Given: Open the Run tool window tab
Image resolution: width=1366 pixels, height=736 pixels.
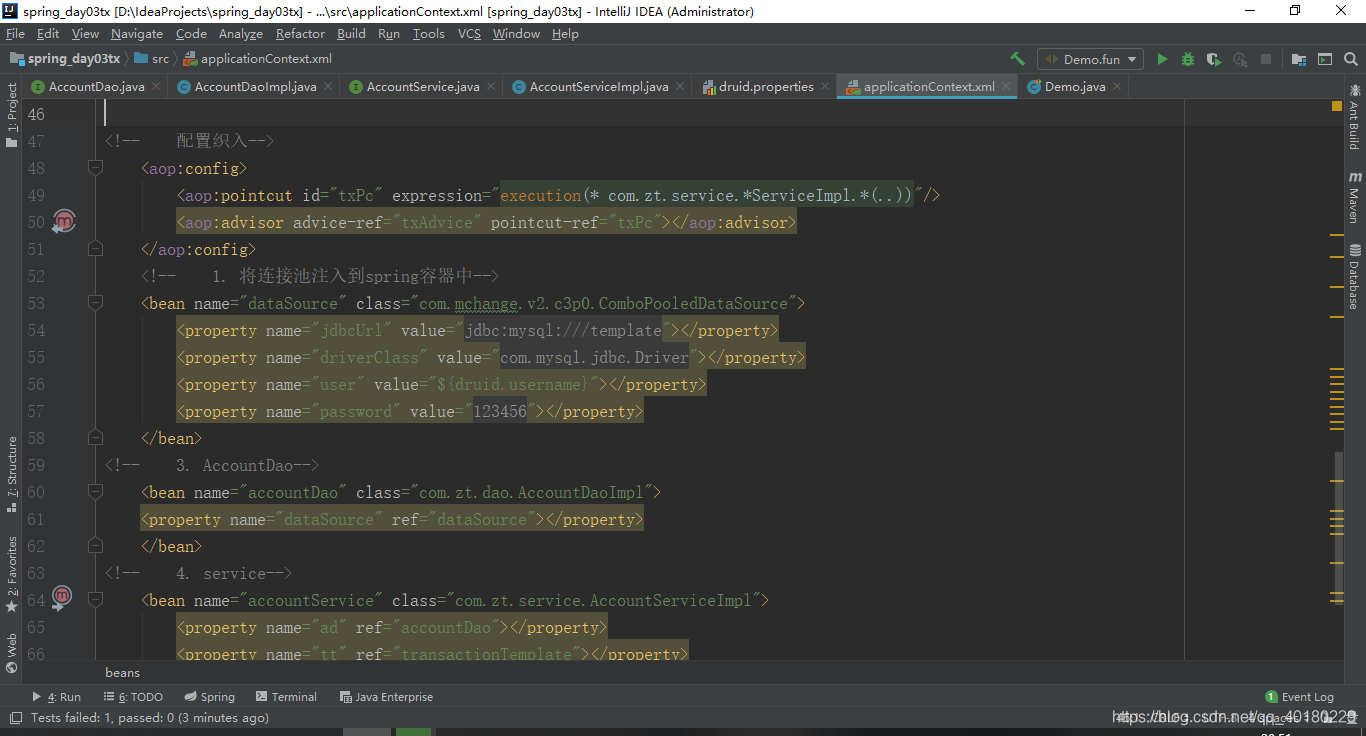Looking at the screenshot, I should pos(57,697).
